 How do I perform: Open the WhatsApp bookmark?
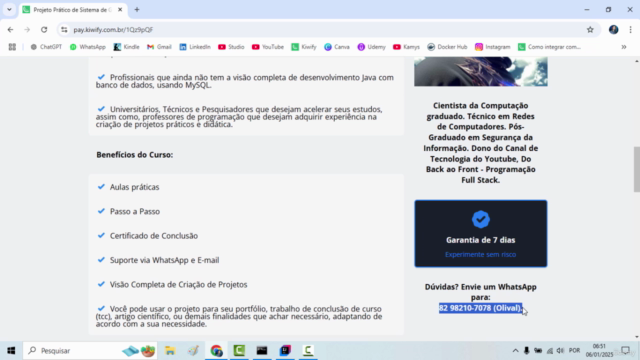pyautogui.click(x=87, y=47)
